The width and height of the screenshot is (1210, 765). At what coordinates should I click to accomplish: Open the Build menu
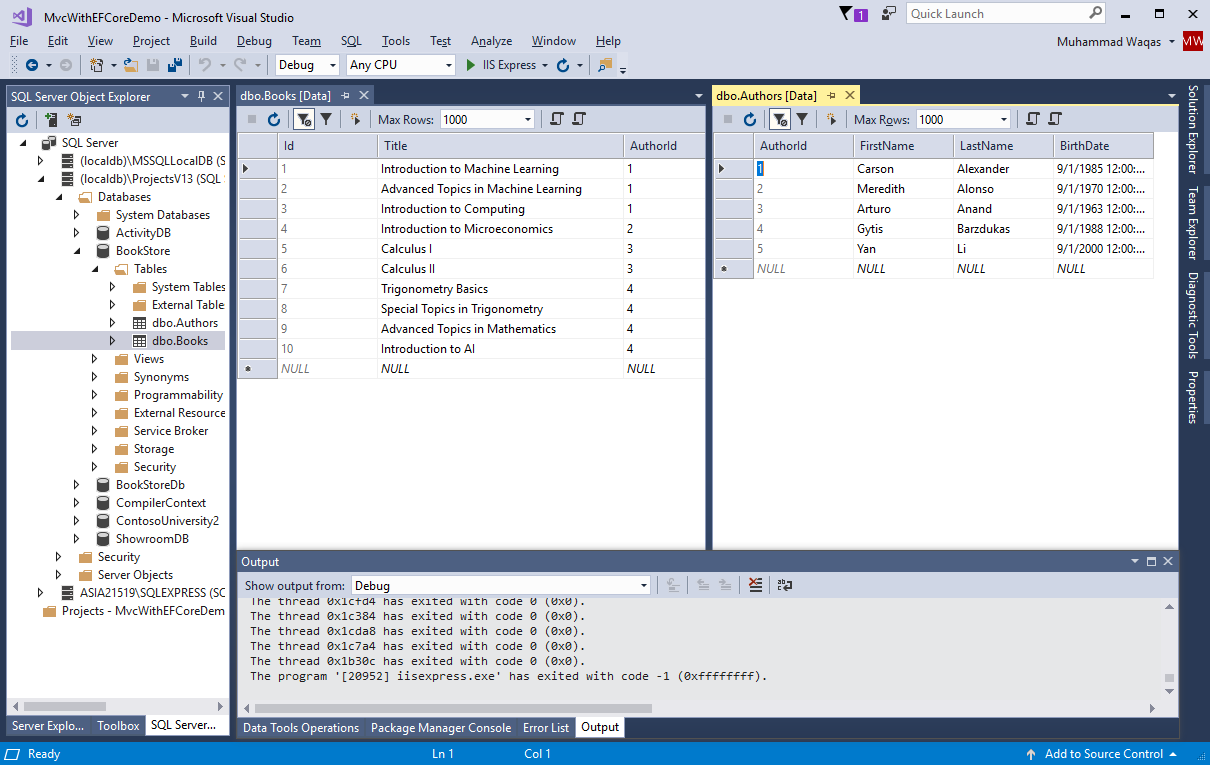point(203,41)
